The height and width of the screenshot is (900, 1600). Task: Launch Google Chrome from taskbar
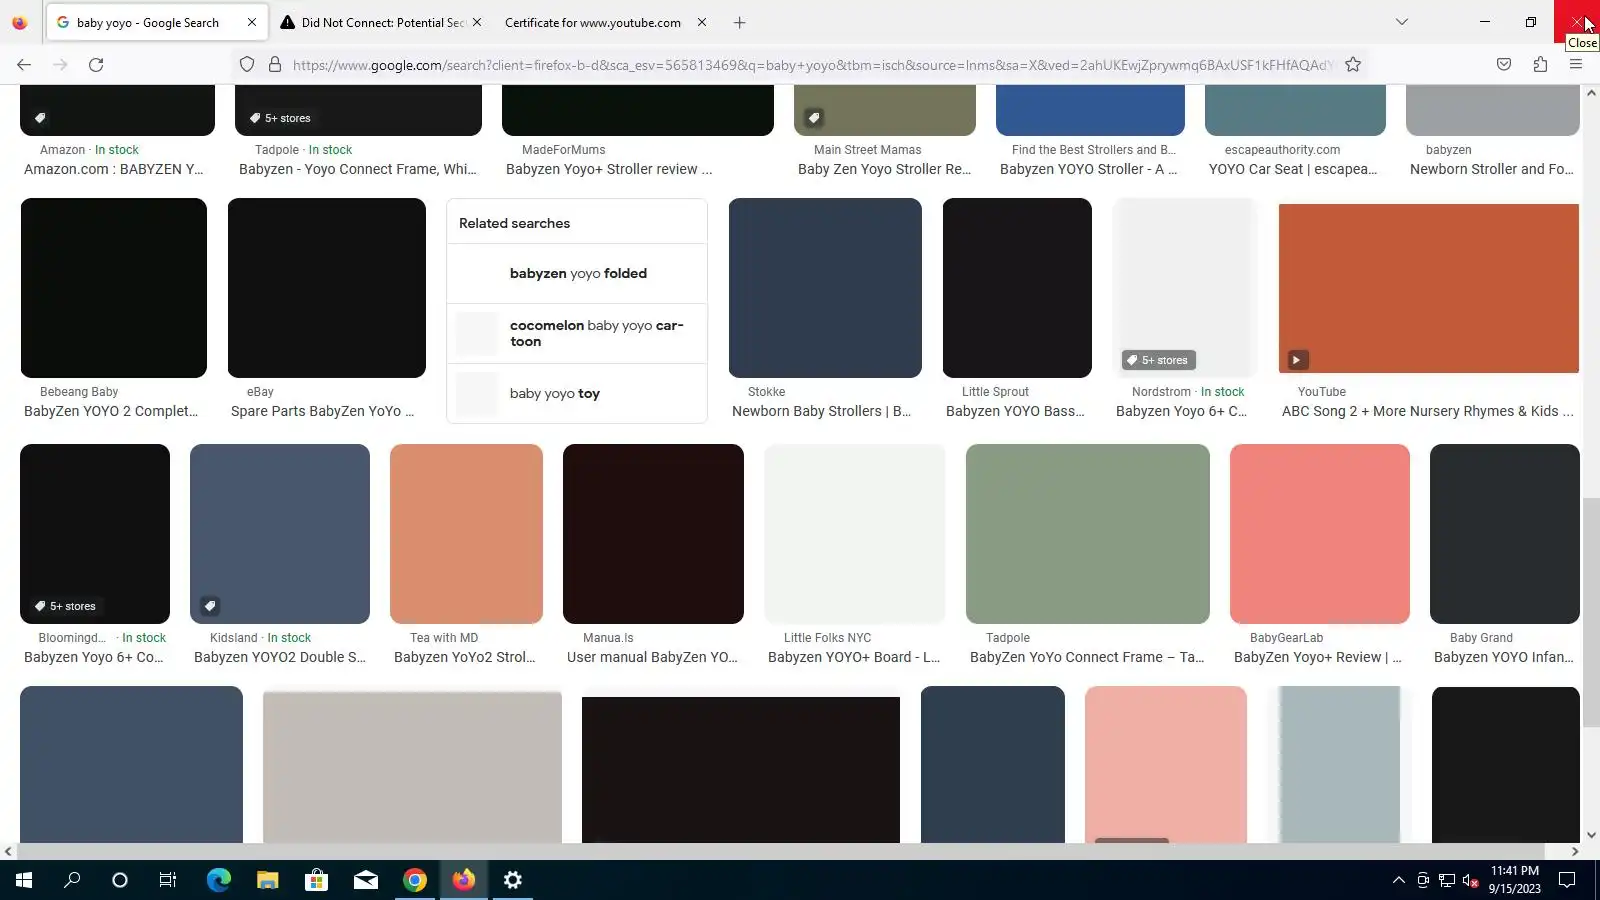click(414, 880)
